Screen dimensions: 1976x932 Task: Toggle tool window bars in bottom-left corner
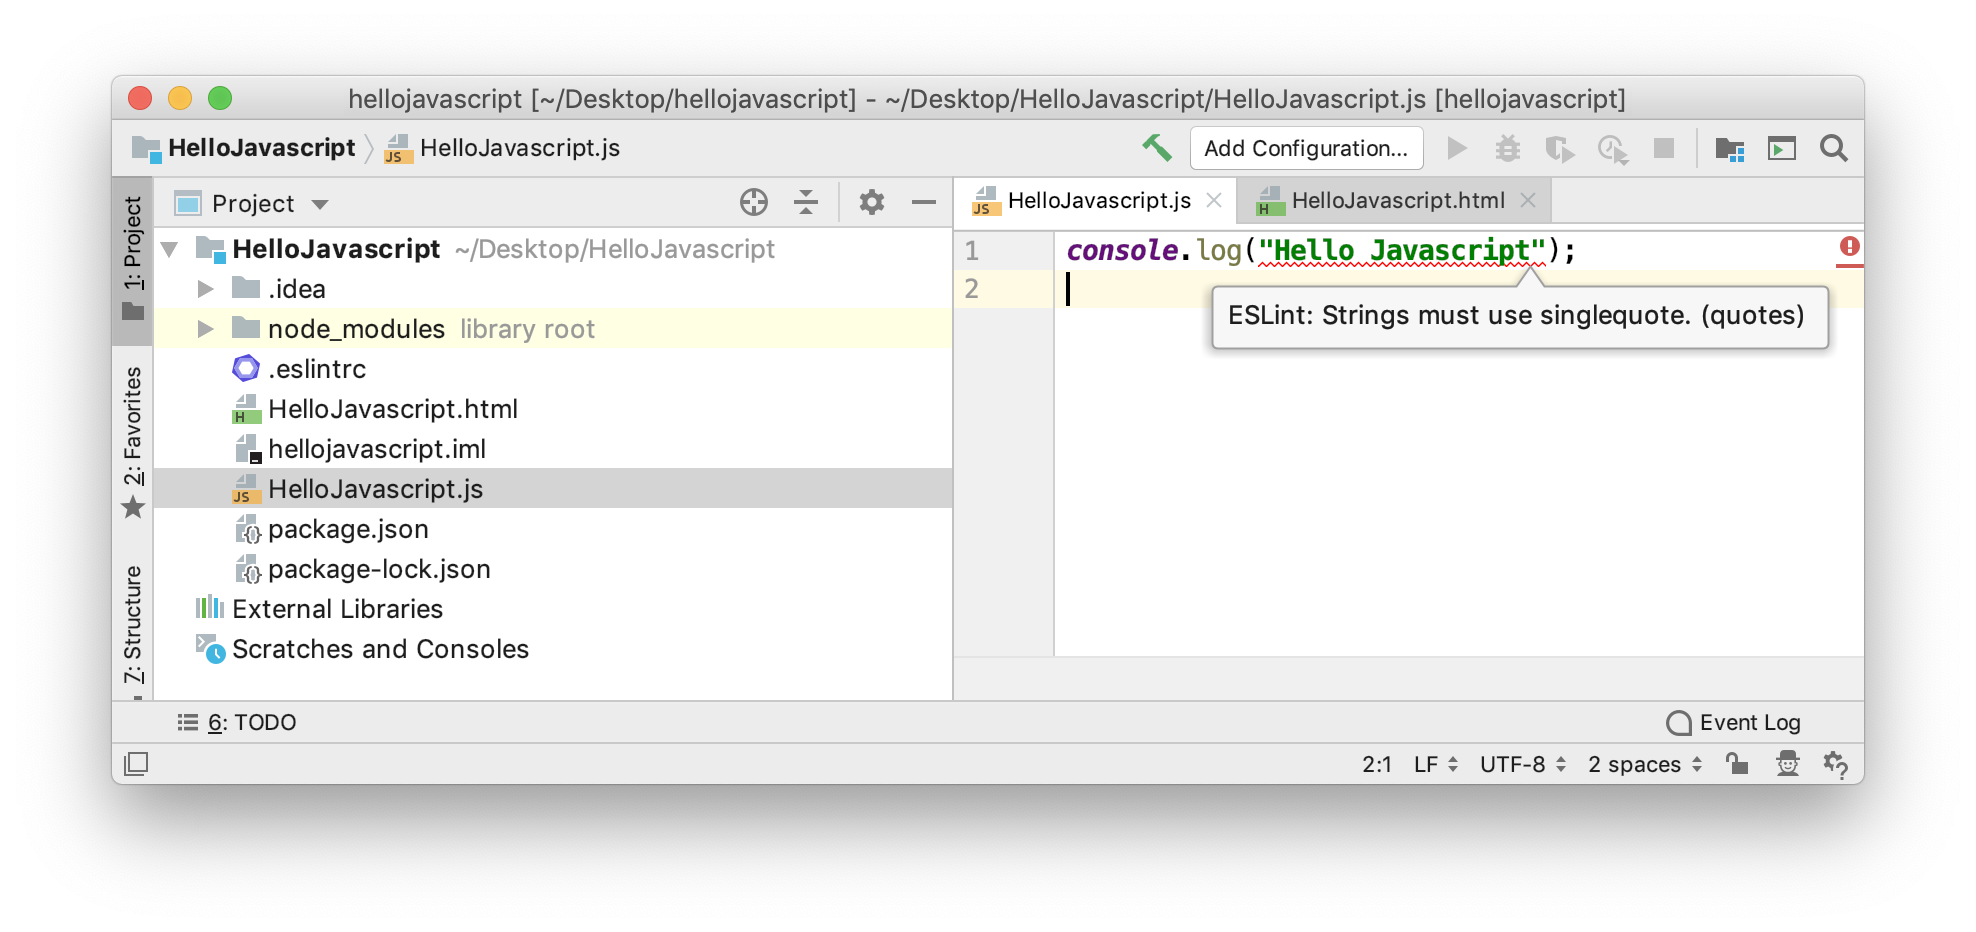pyautogui.click(x=136, y=764)
